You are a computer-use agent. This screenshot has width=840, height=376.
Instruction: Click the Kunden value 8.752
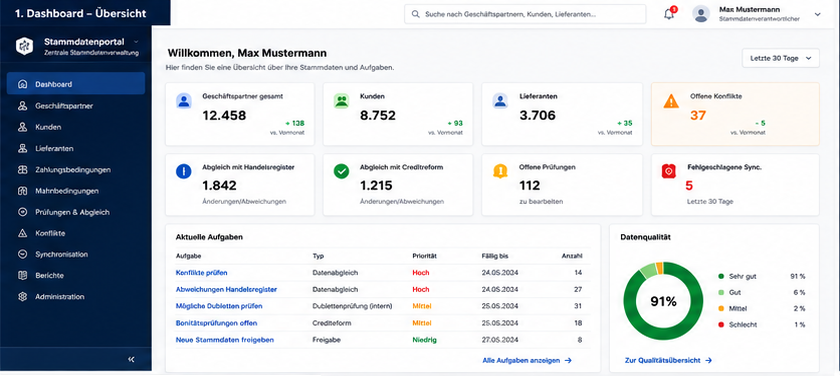point(378,115)
